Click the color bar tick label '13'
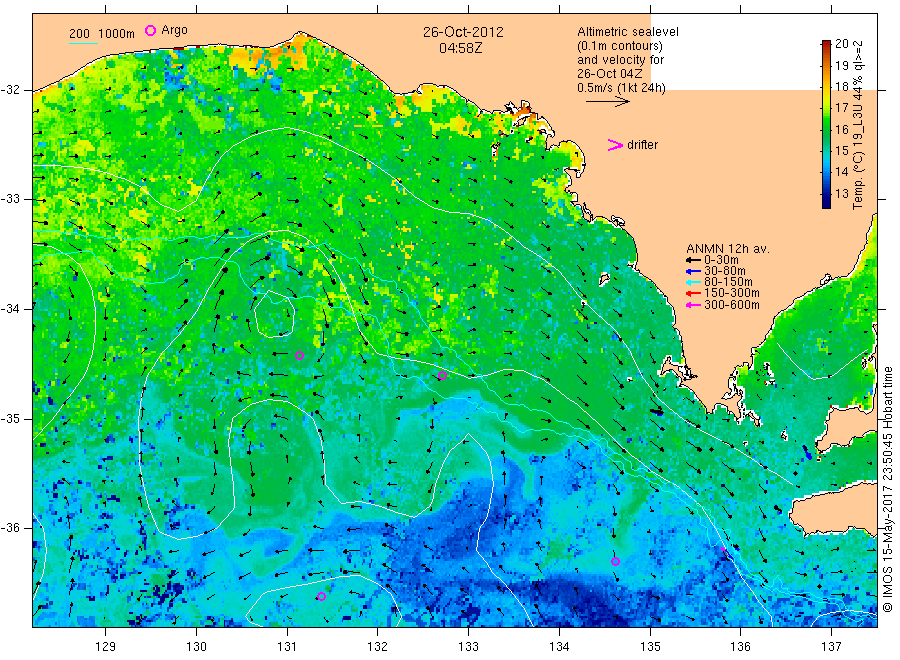900x660 pixels. point(841,193)
